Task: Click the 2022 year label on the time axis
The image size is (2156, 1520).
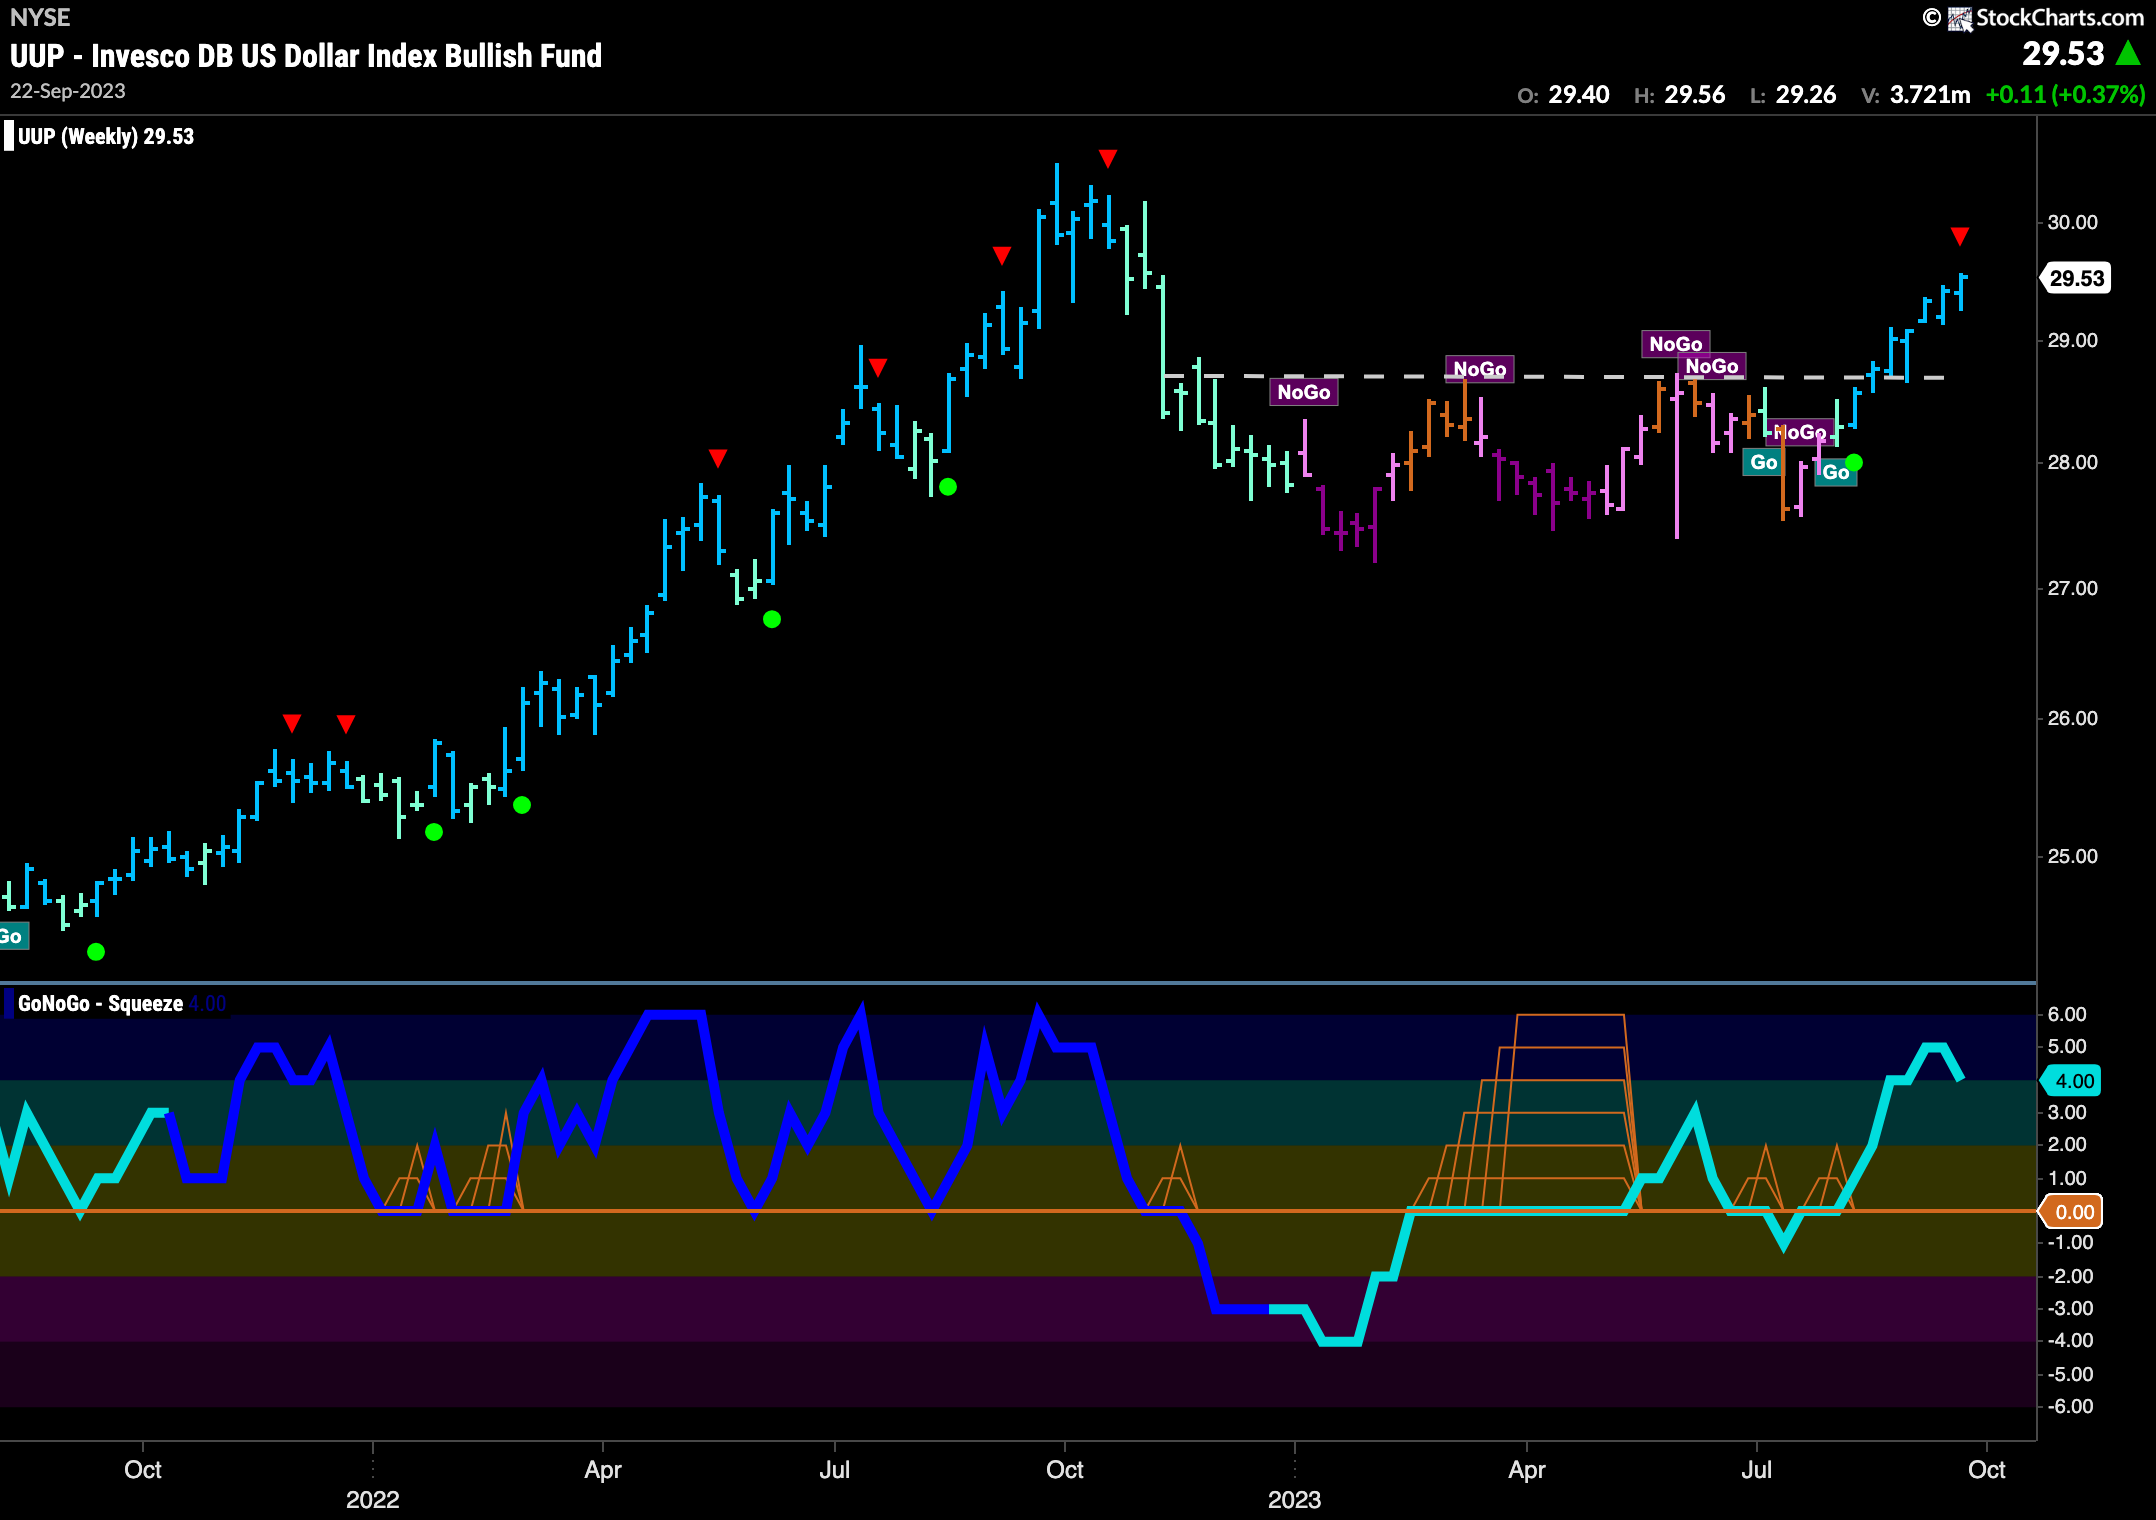Action: point(373,1499)
